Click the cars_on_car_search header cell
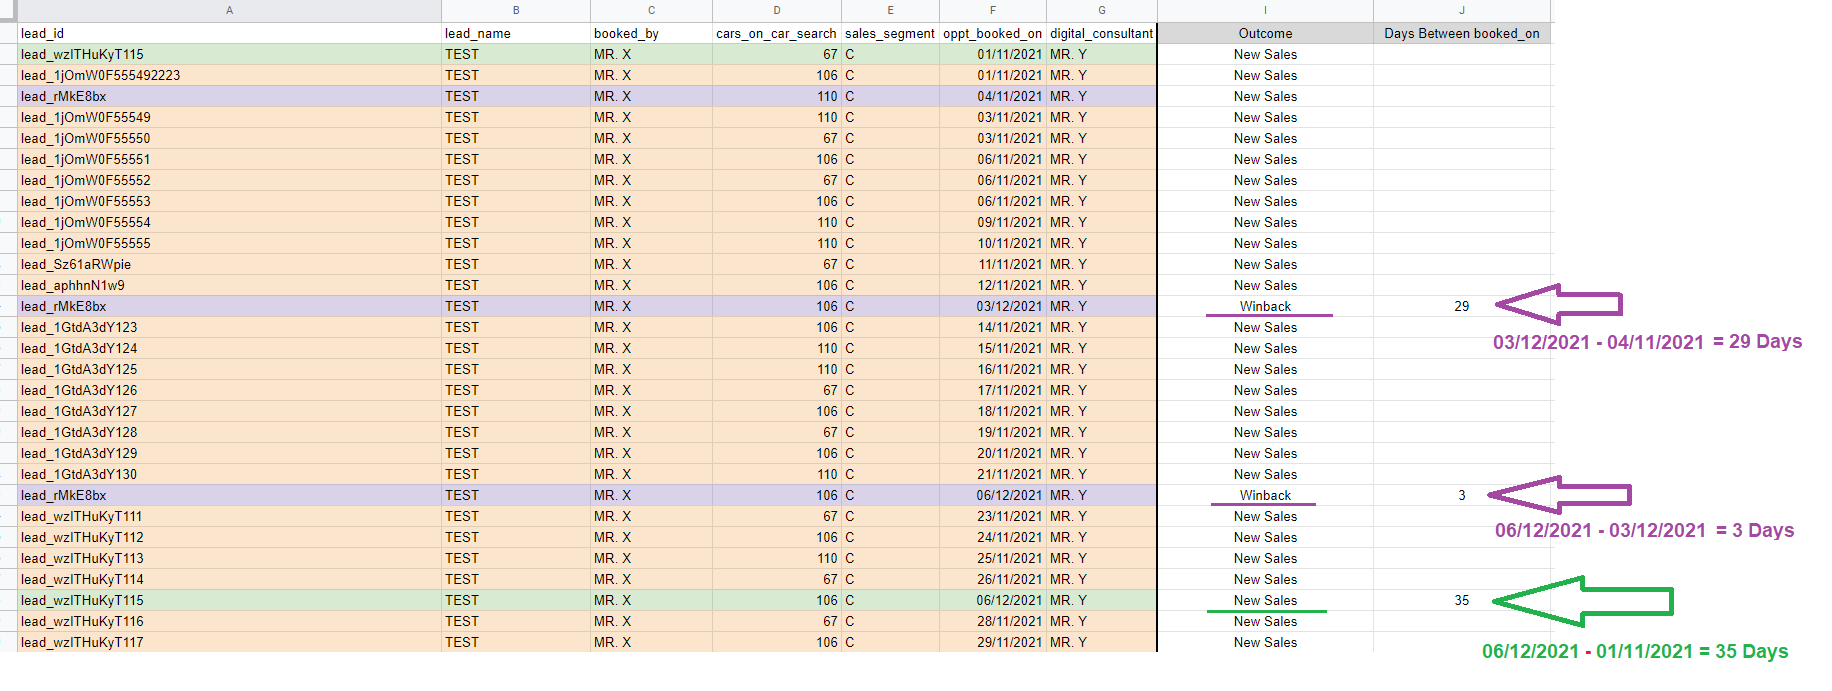 pyautogui.click(x=777, y=33)
